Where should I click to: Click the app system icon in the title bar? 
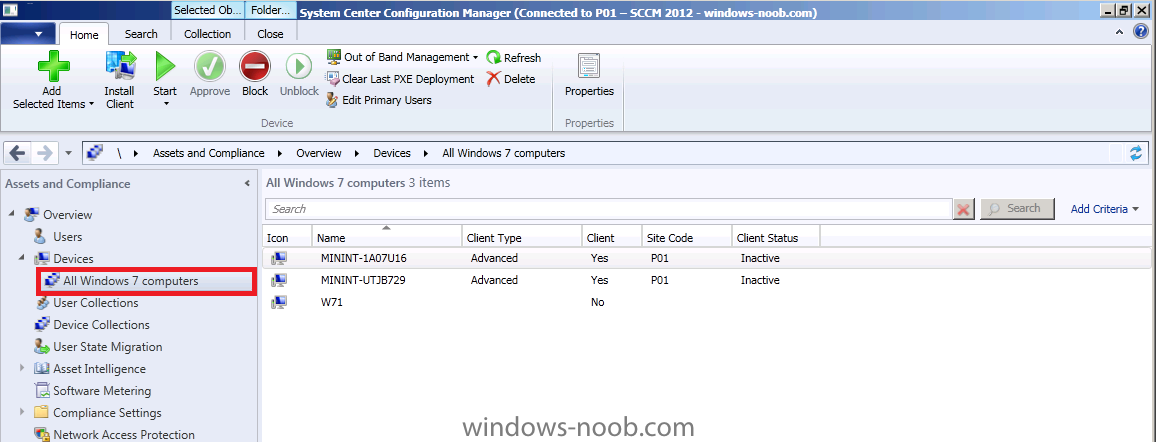point(10,10)
